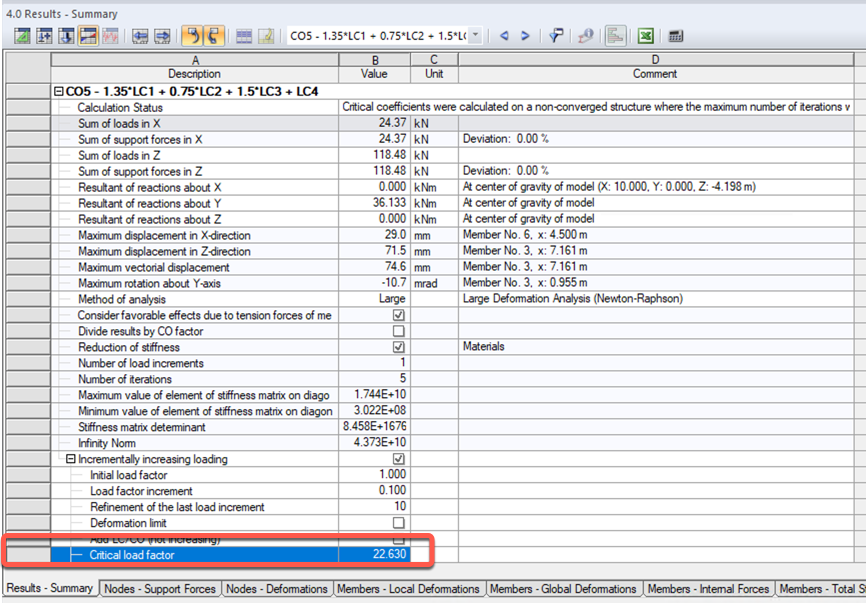Select next load case with blue right arrow
This screenshot has height=603, width=866.
pyautogui.click(x=525, y=36)
